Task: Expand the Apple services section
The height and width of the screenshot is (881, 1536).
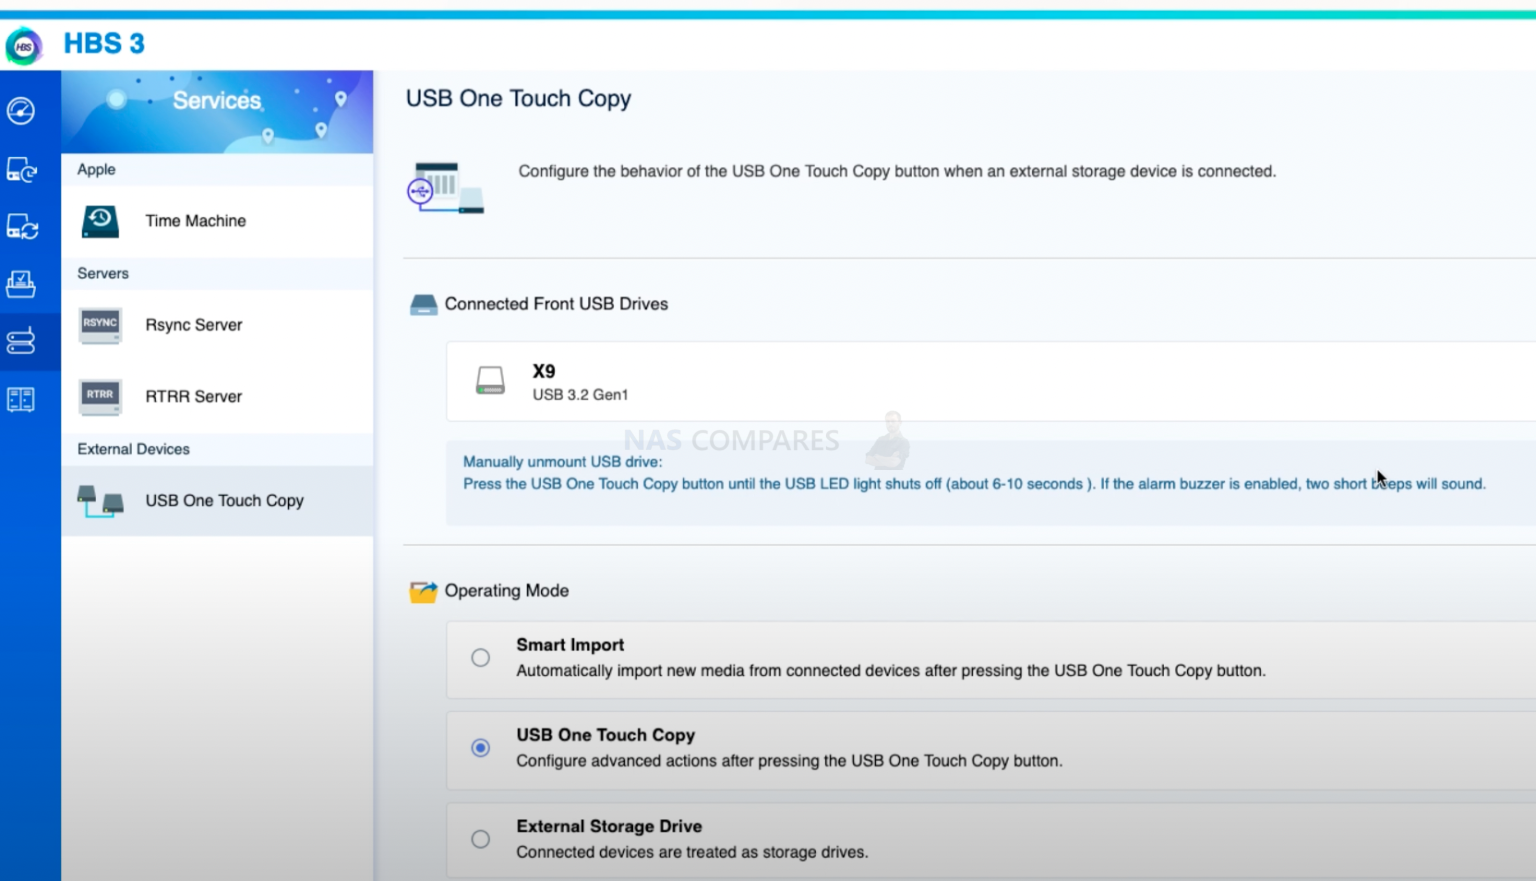Action: coord(96,169)
